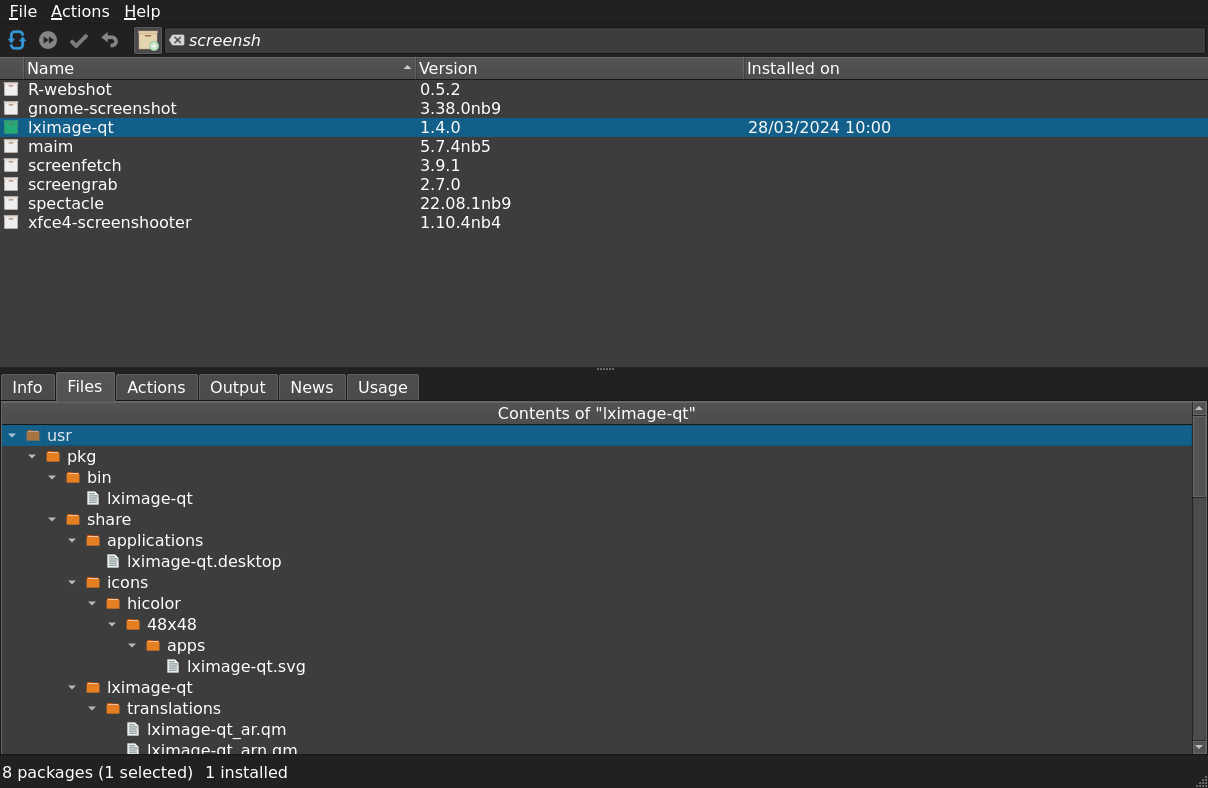1208x788 pixels.
Task: Open the File menu
Action: (23, 12)
